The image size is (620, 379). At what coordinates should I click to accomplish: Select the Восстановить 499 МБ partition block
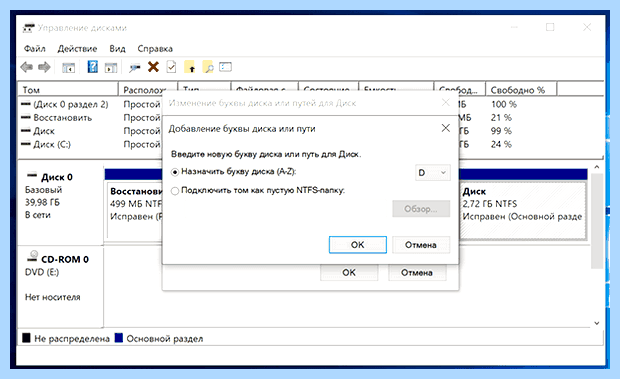click(x=135, y=210)
